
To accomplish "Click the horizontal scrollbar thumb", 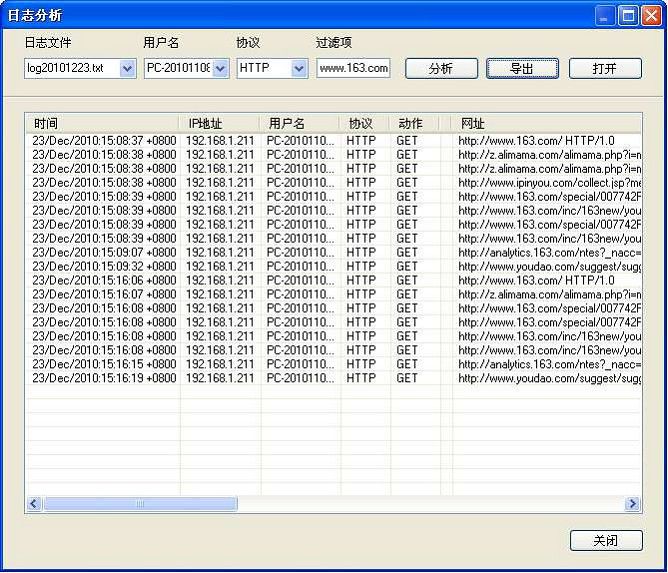I will click(140, 504).
